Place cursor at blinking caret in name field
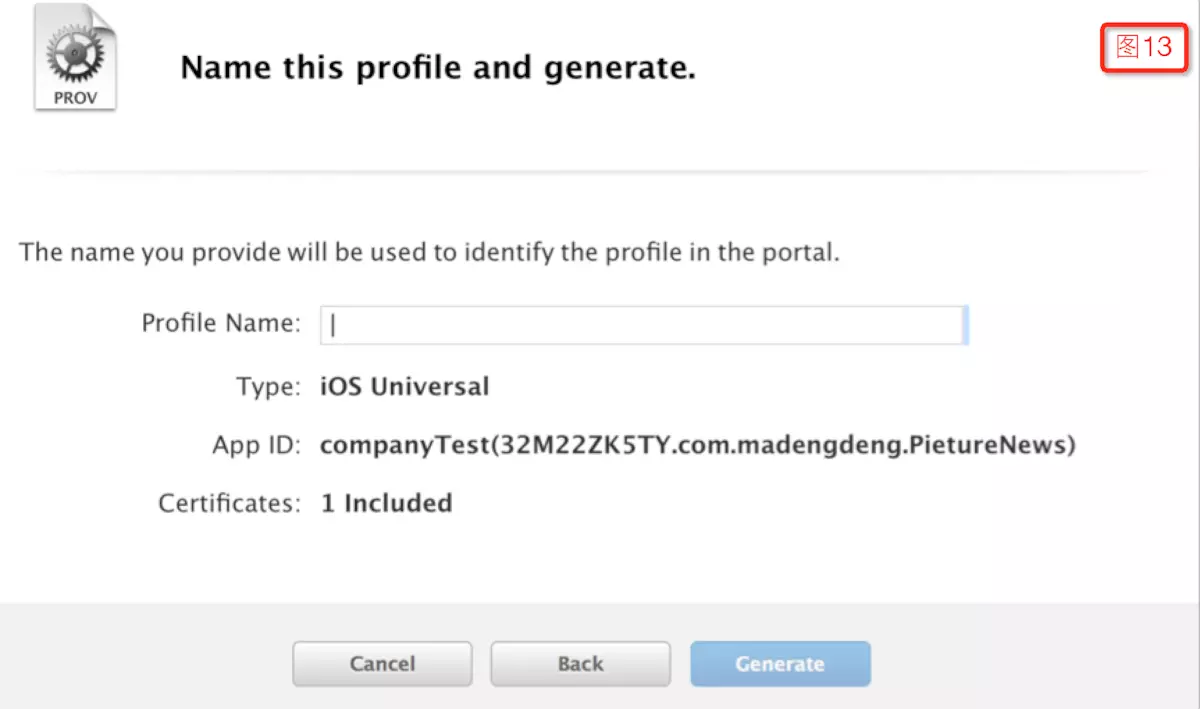1200x709 pixels. 335,325
